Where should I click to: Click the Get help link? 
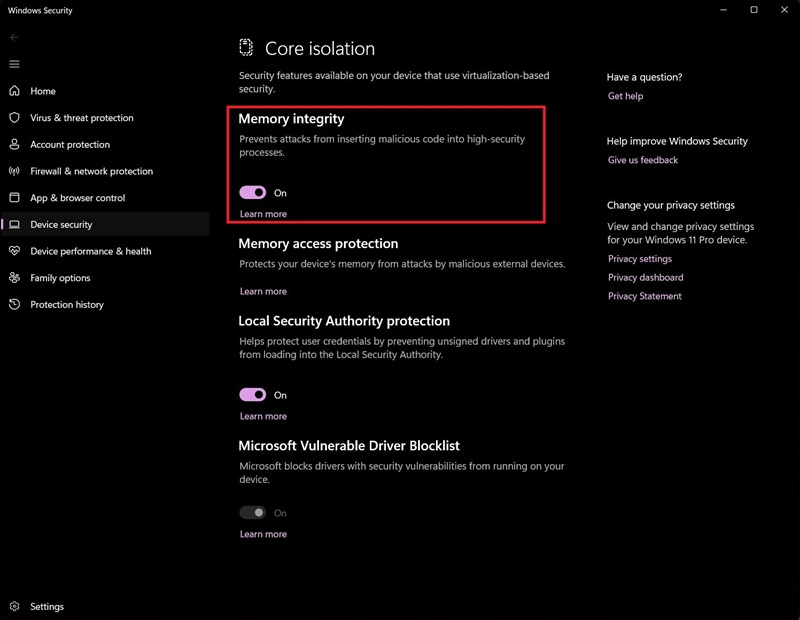pyautogui.click(x=625, y=96)
